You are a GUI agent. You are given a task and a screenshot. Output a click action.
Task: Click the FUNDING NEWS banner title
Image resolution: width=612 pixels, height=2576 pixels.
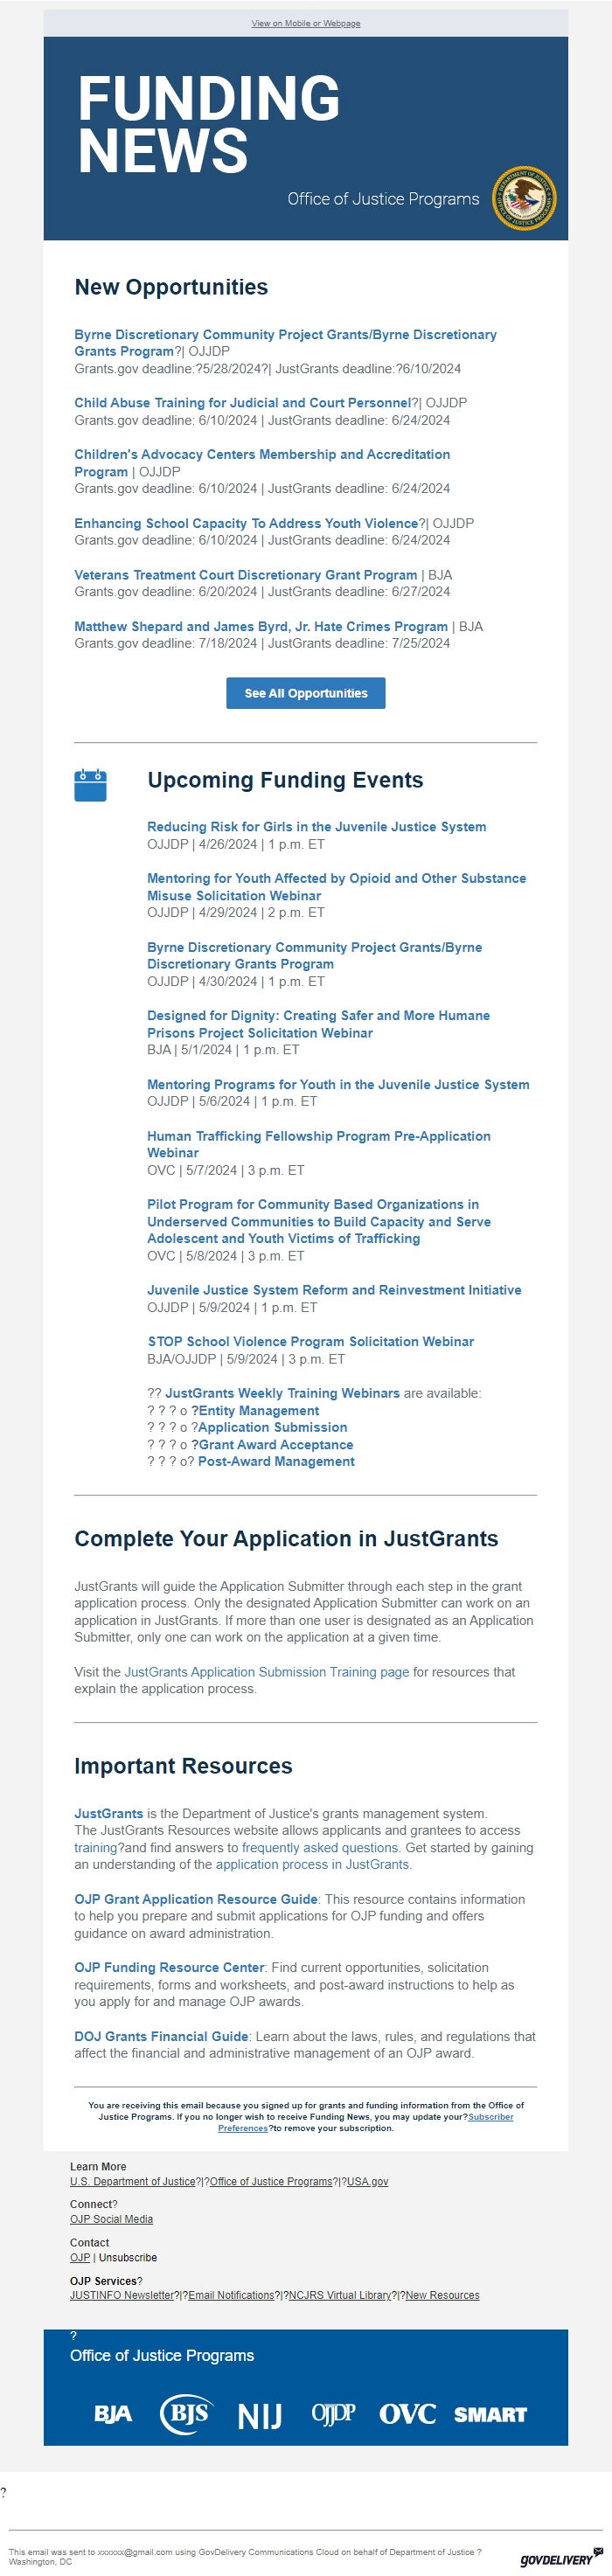[209, 124]
